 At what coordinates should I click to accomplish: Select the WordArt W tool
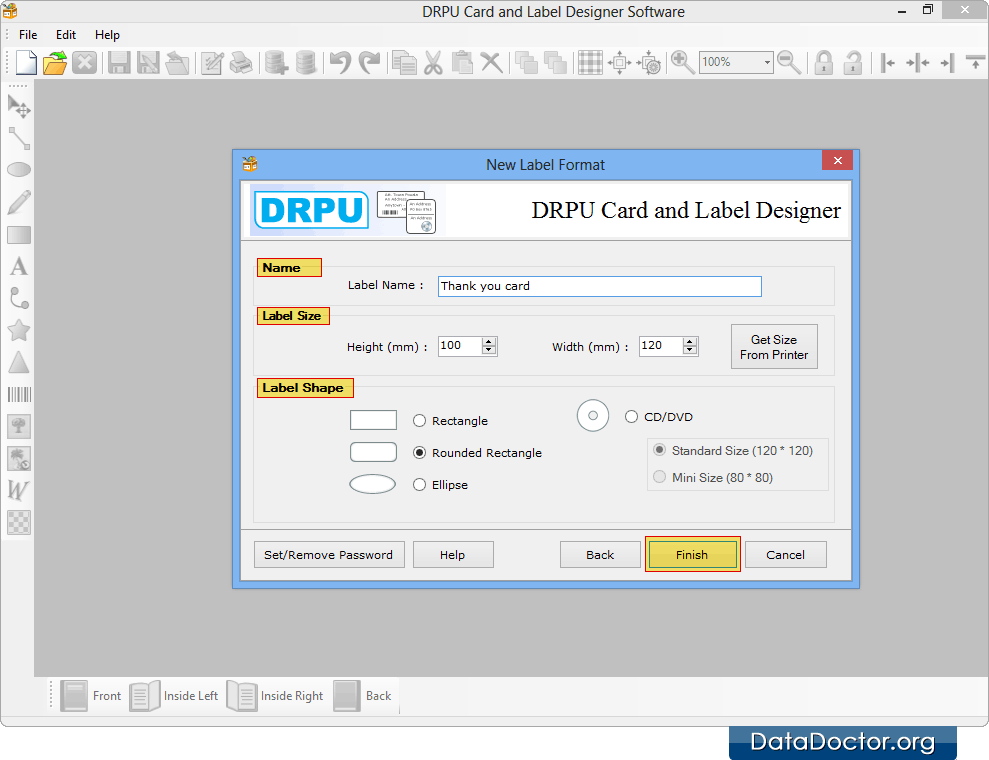tap(18, 490)
